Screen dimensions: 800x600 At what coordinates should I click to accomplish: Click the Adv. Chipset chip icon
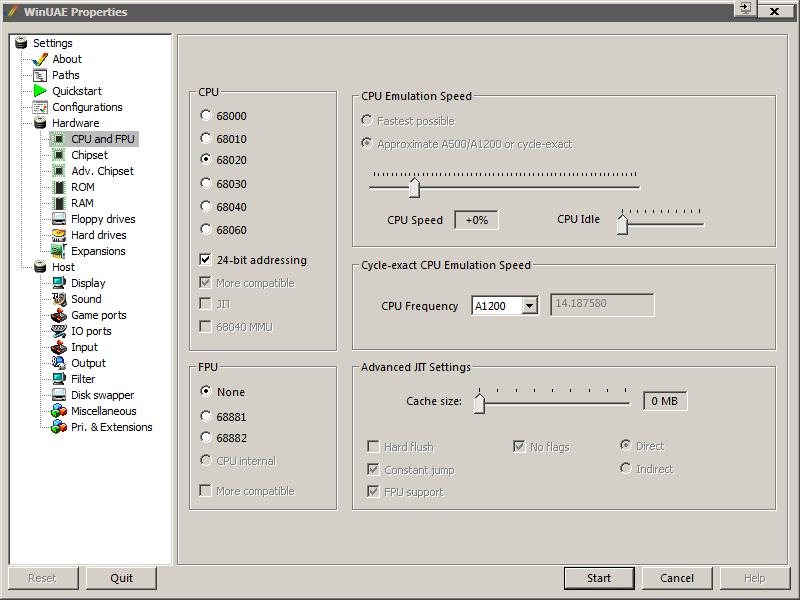59,171
